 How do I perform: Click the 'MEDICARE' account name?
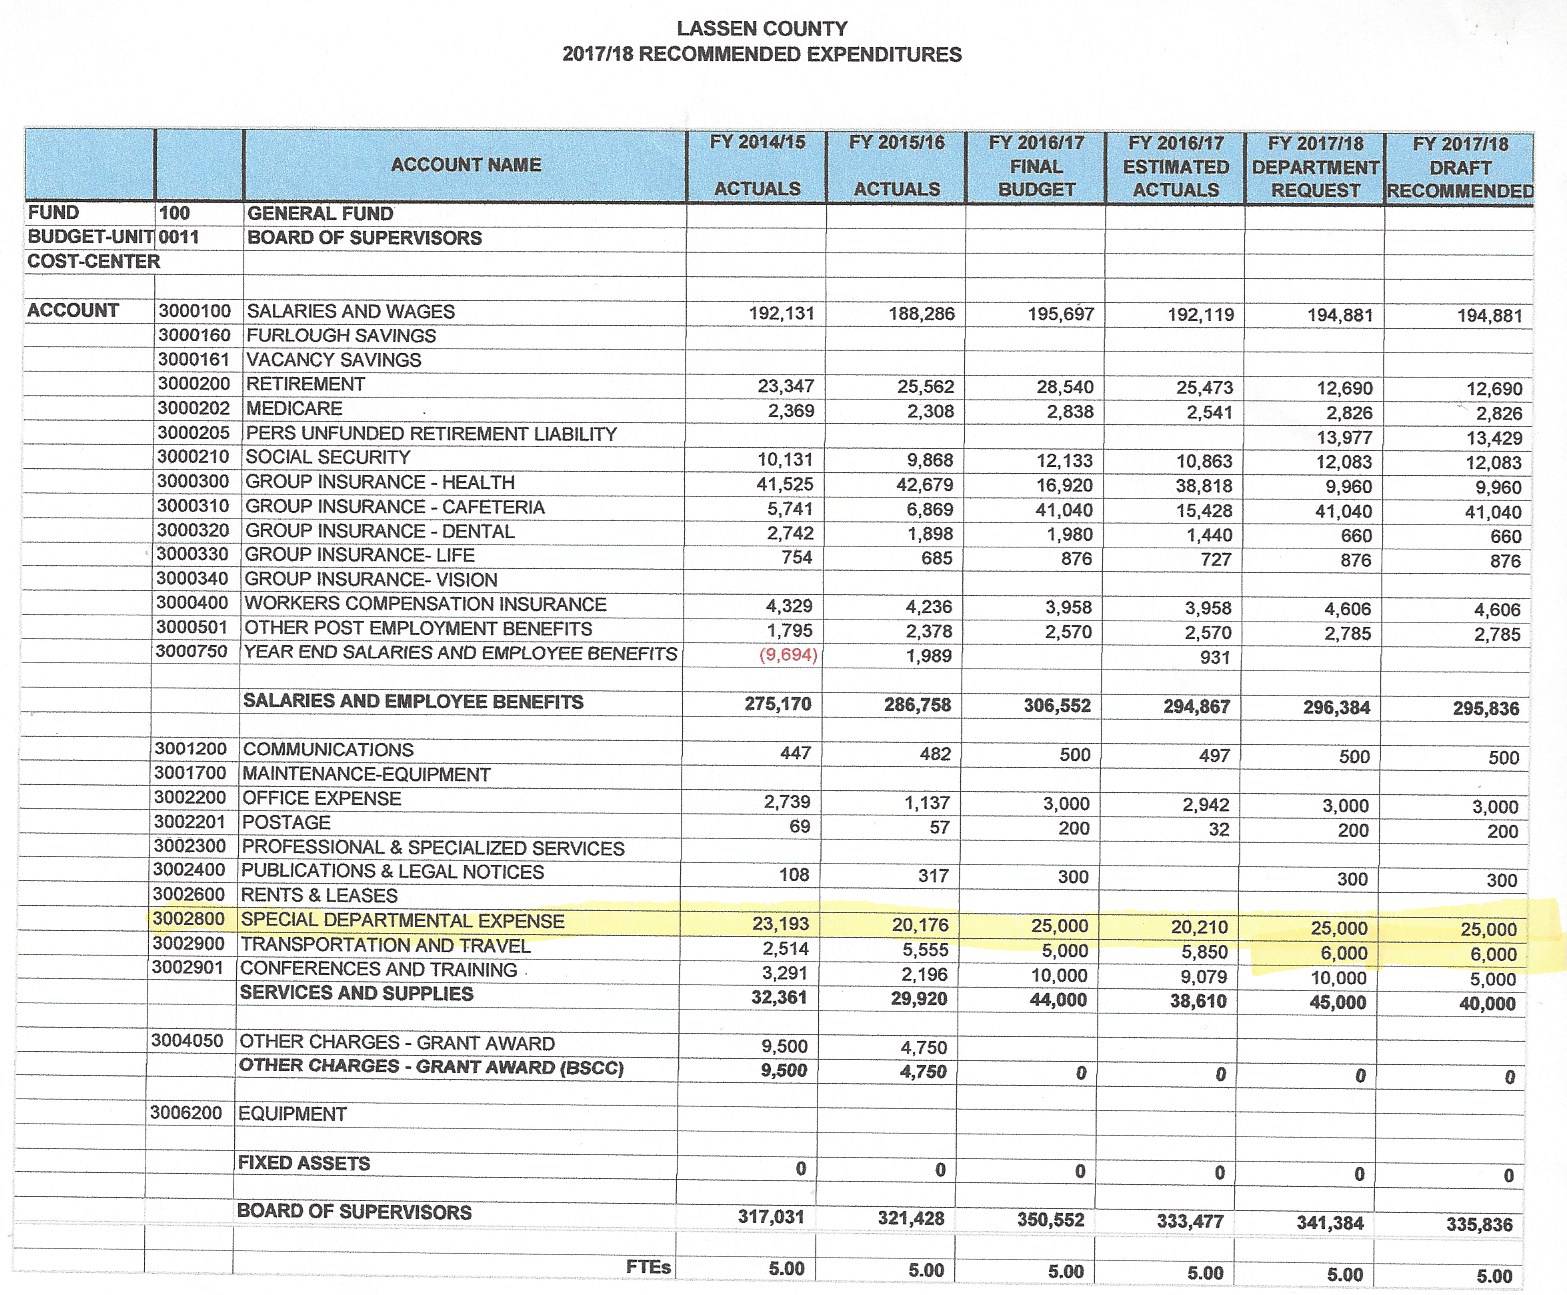click(294, 408)
